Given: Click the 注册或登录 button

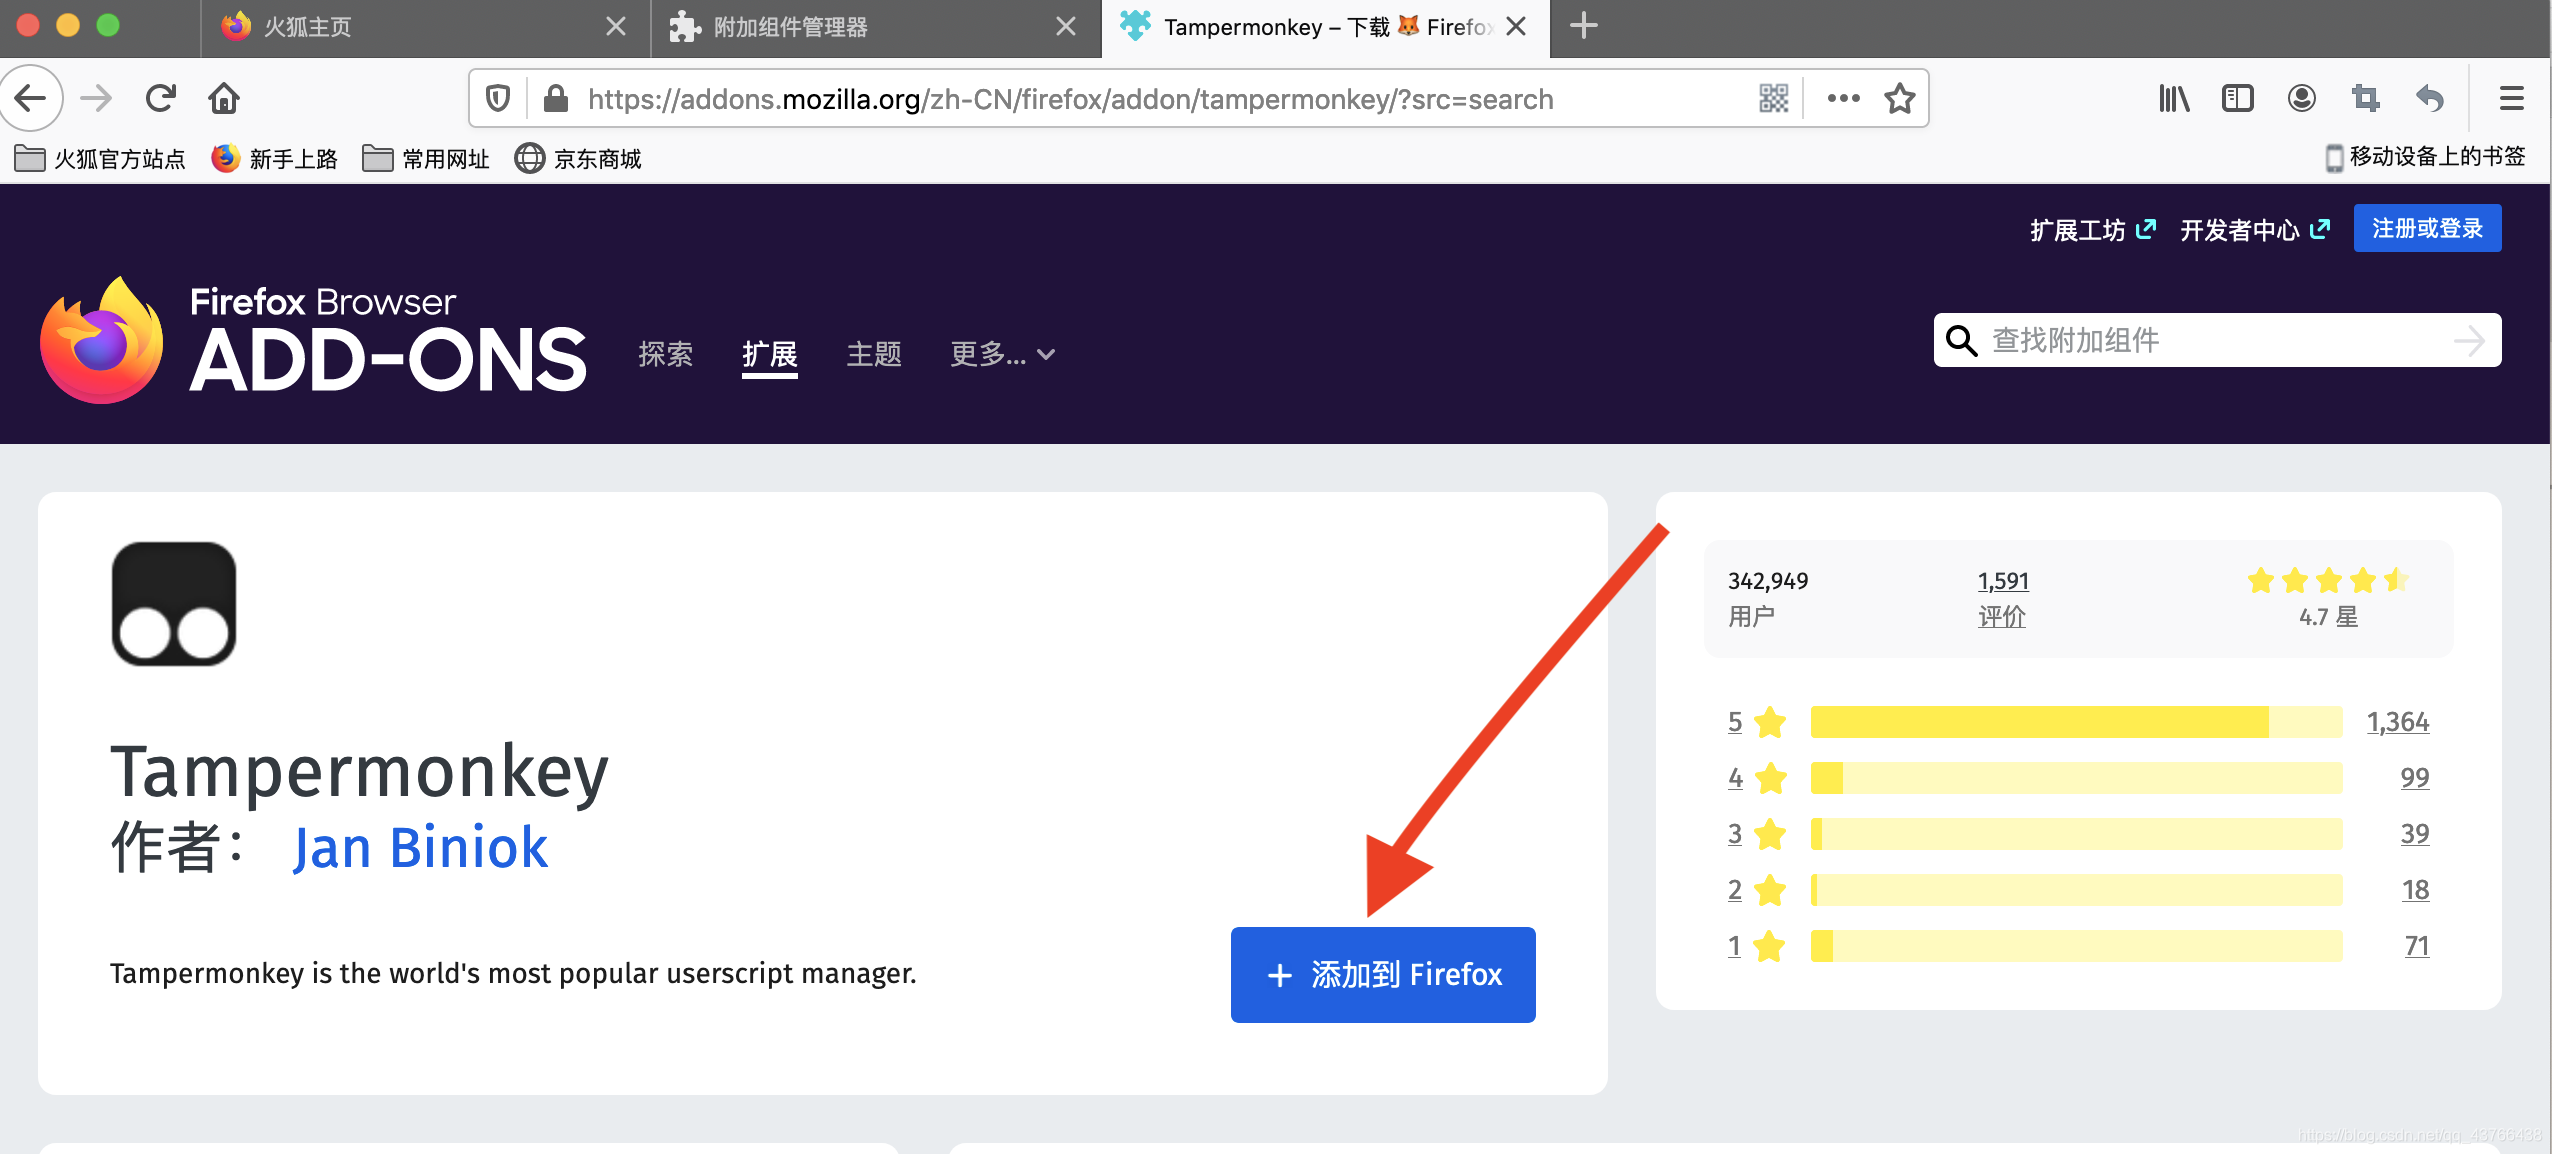Looking at the screenshot, I should pos(2427,228).
